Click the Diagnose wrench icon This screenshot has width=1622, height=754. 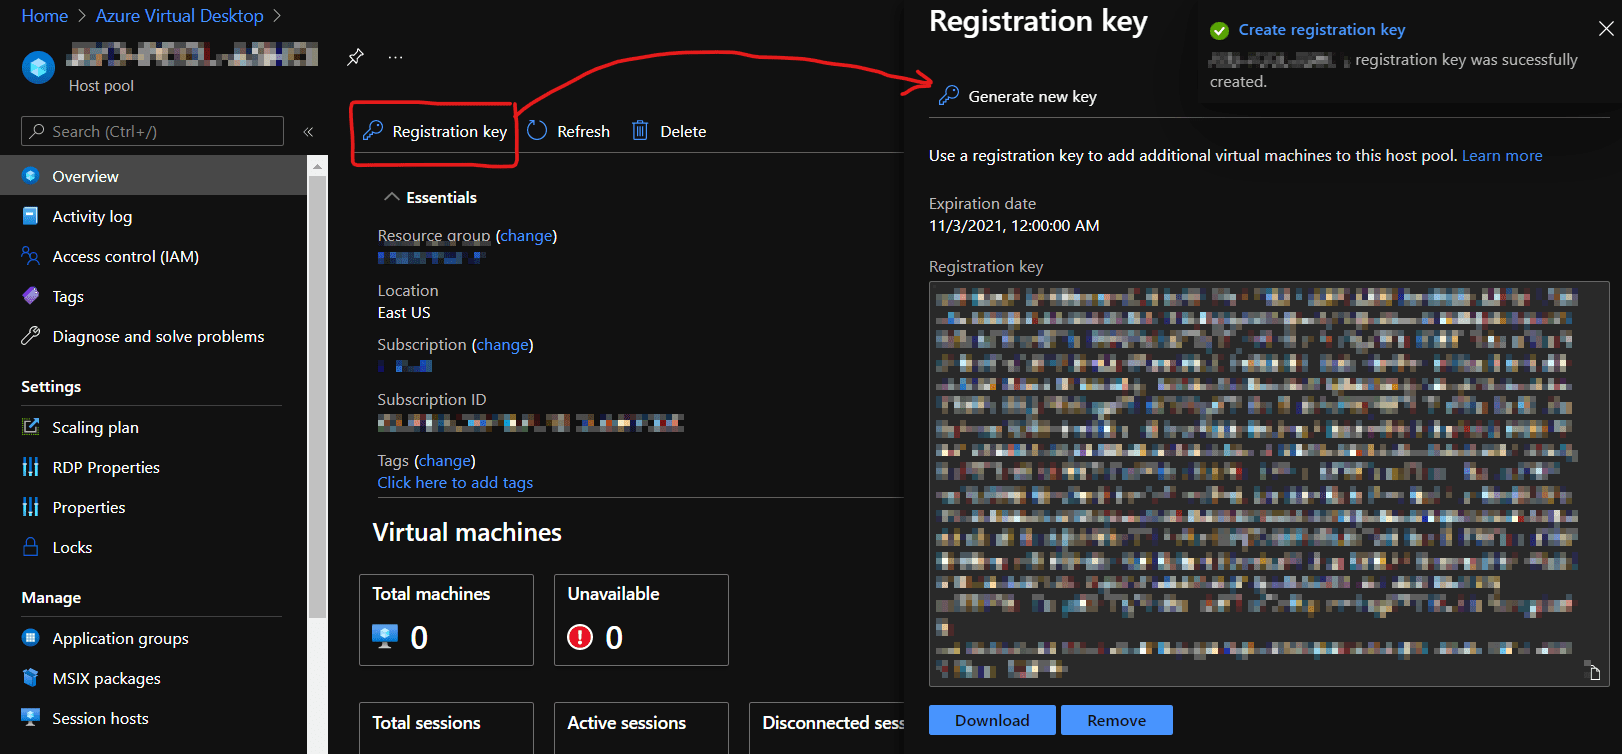[x=31, y=336]
